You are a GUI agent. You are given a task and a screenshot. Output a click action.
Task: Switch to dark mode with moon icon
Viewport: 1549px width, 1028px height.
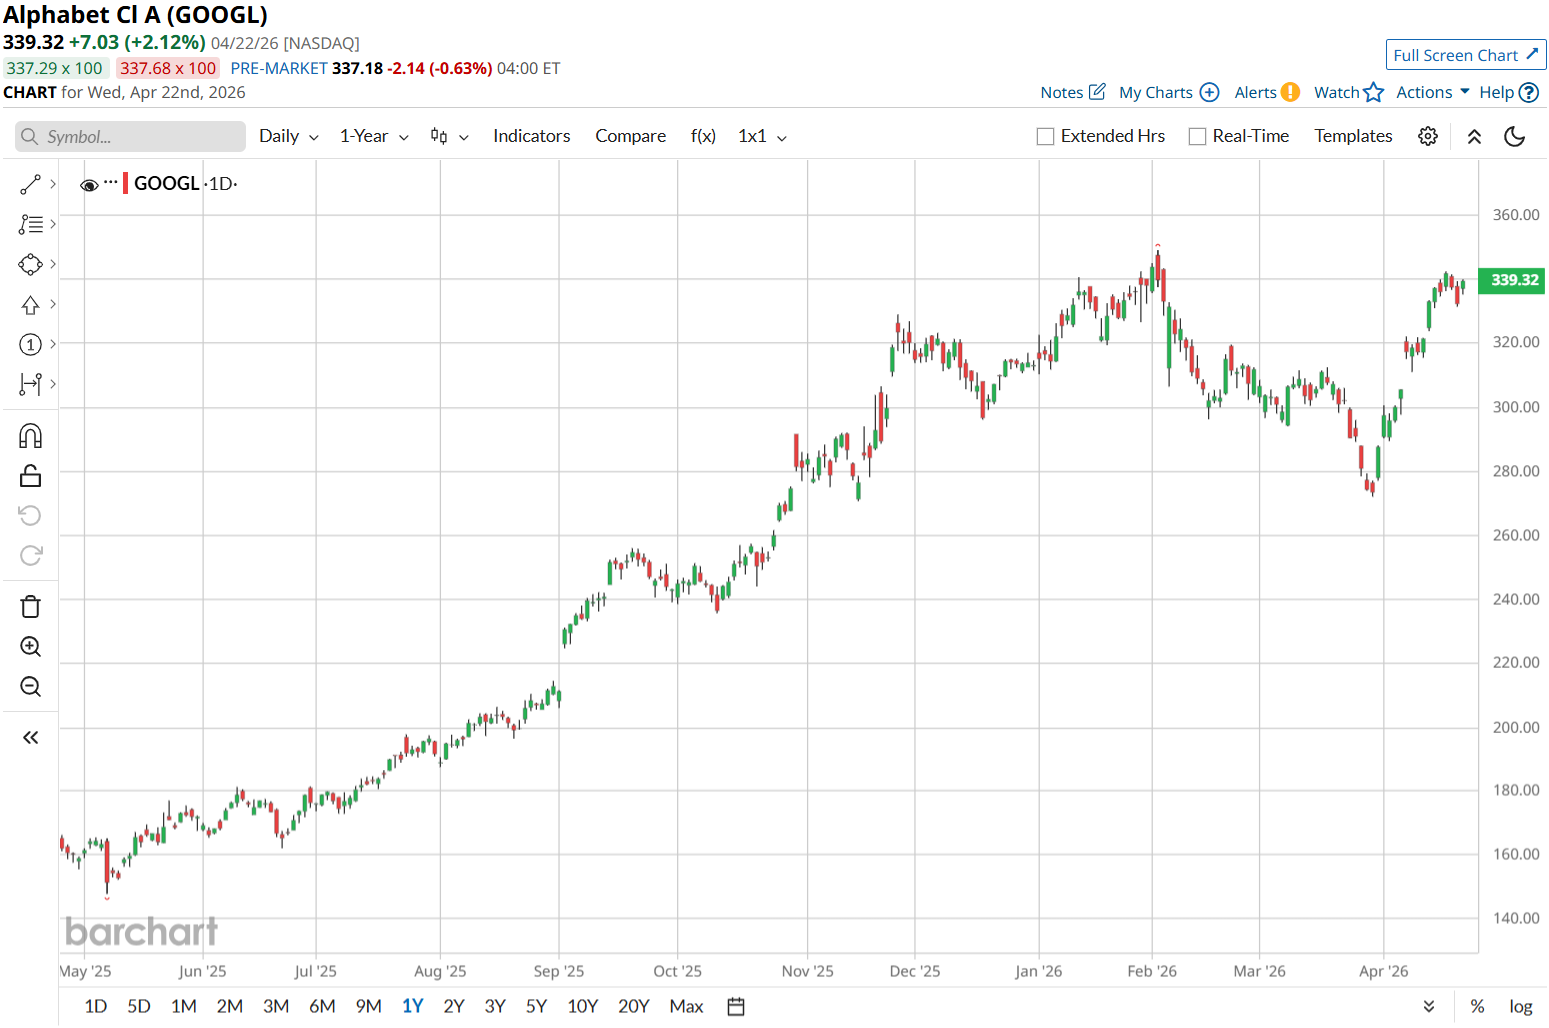coord(1515,136)
